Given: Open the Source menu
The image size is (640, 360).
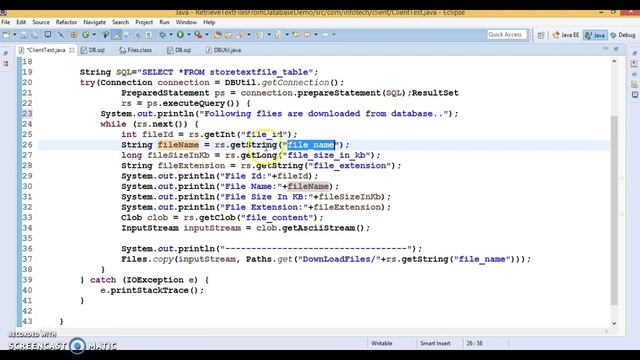Looking at the screenshot, I should pyautogui.click(x=41, y=22).
